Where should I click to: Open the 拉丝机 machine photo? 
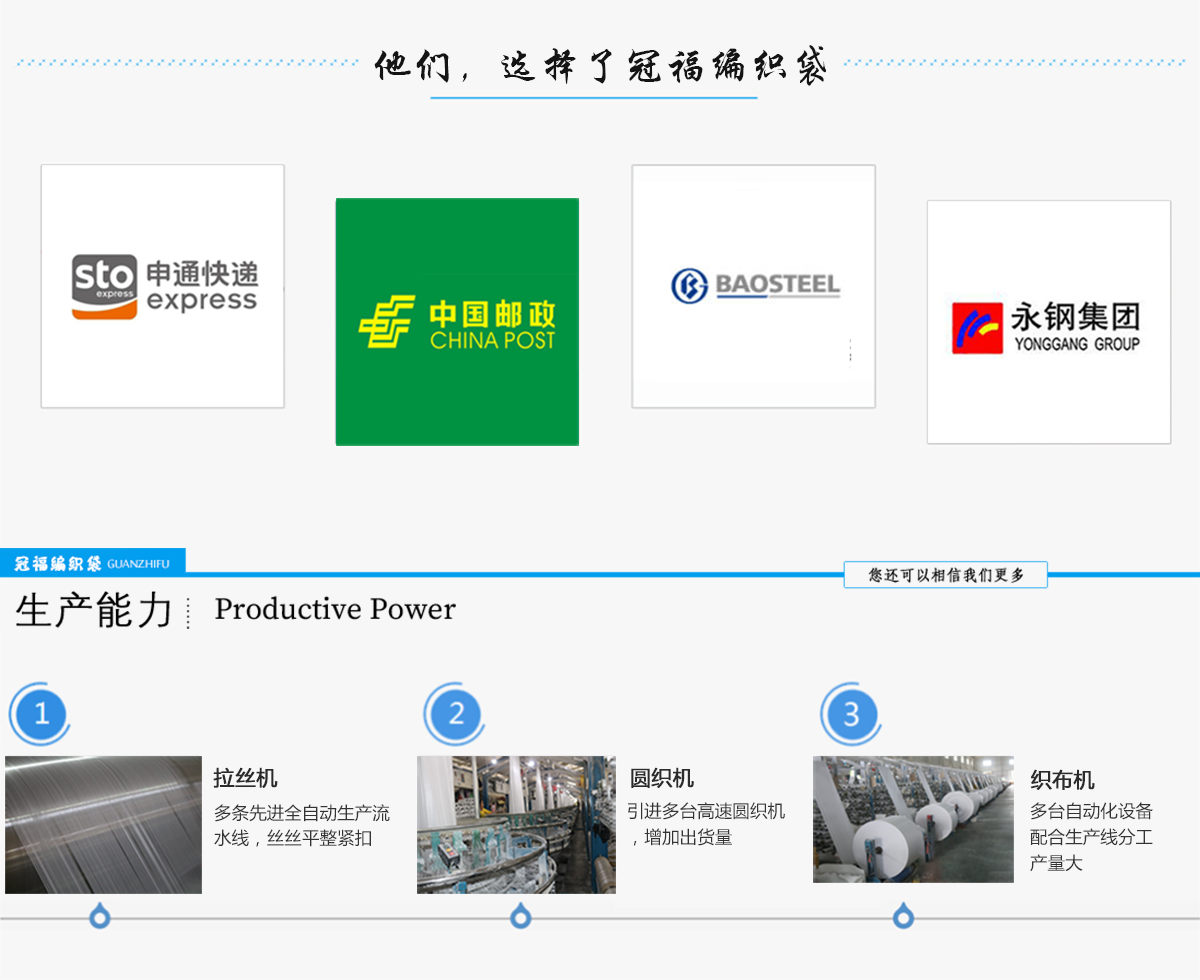pos(103,825)
